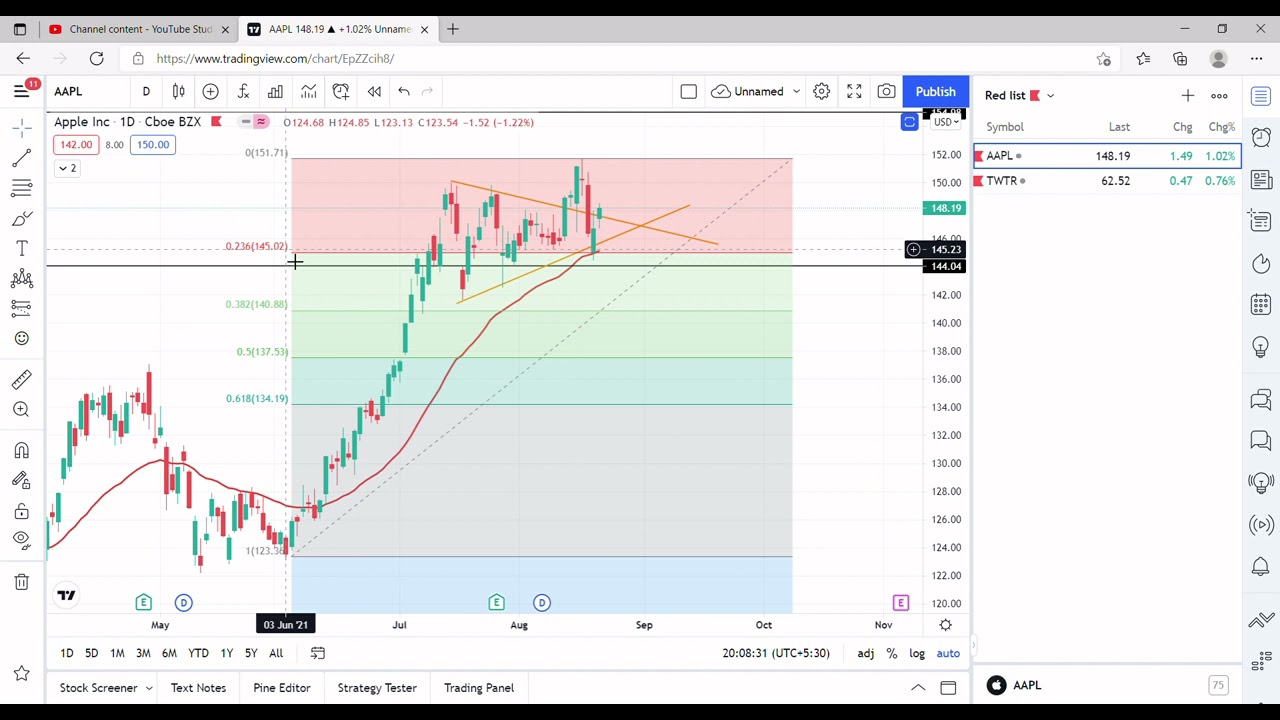Image resolution: width=1280 pixels, height=720 pixels.
Task: Open the Financials bar chart icon
Action: point(275,92)
